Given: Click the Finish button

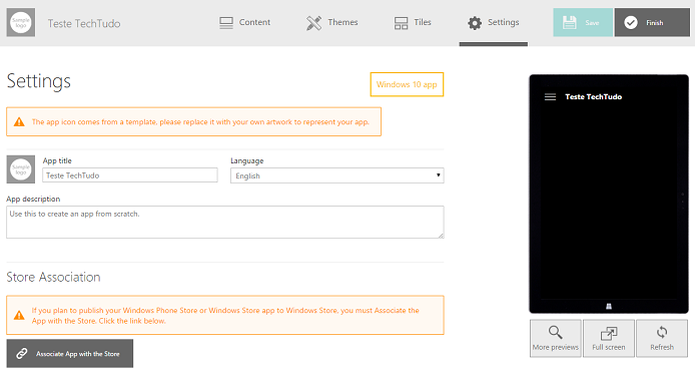Looking at the screenshot, I should click(x=652, y=22).
